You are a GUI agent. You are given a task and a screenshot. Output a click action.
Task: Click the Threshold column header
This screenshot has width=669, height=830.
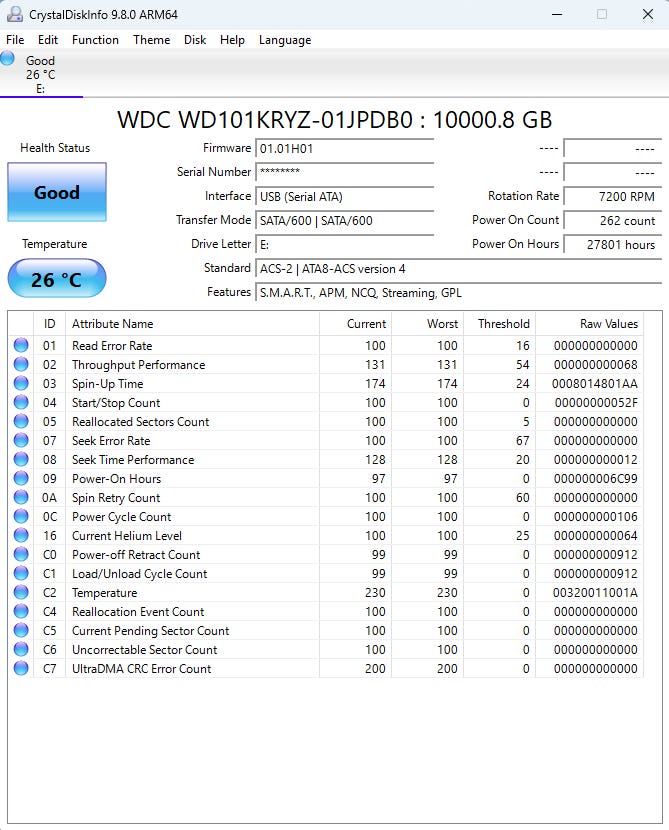coord(499,323)
